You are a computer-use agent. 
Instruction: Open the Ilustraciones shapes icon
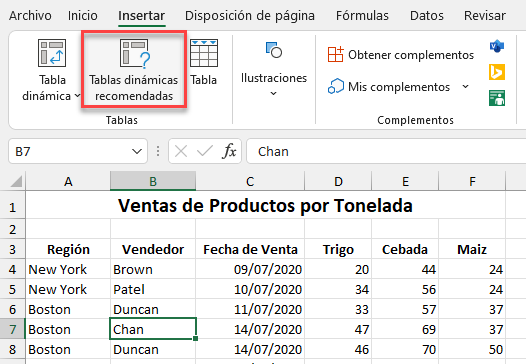[x=274, y=50]
